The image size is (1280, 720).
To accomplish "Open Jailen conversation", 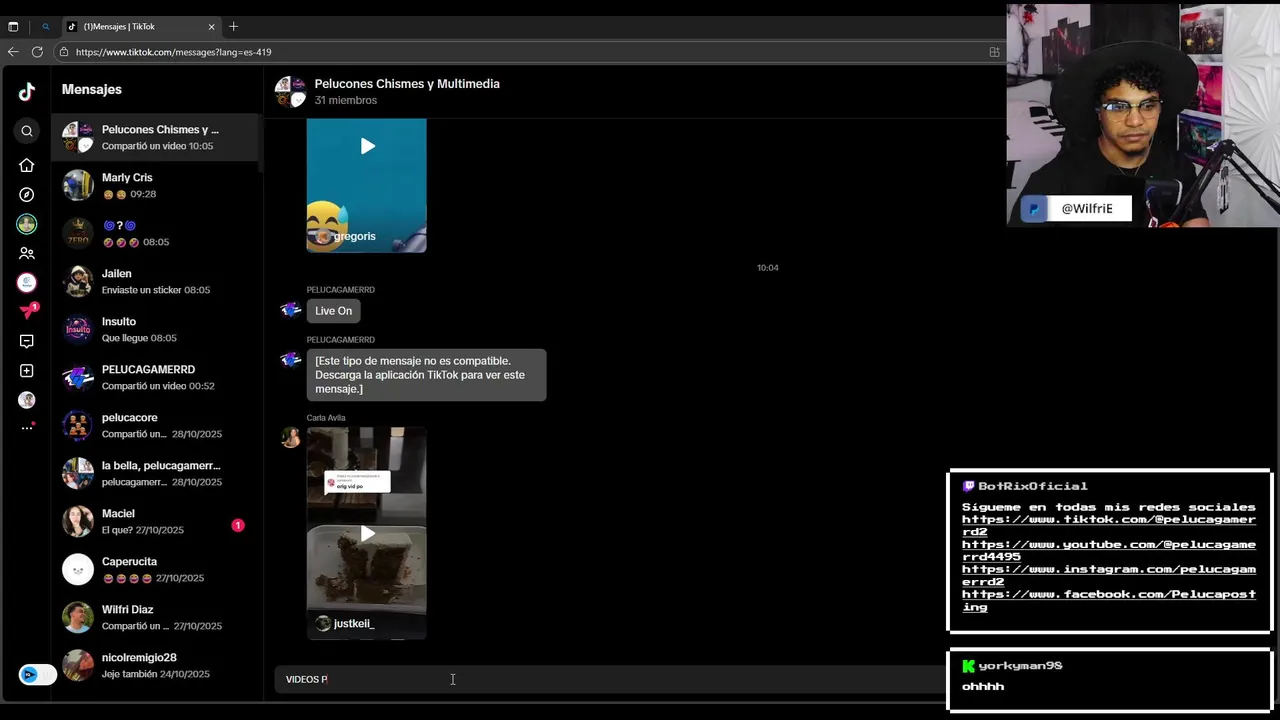I will pyautogui.click(x=155, y=281).
